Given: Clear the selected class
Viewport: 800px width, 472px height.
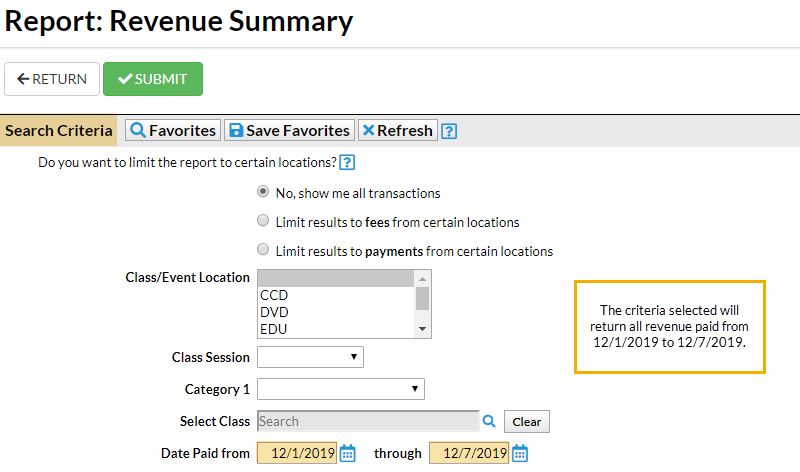Looking at the screenshot, I should coord(526,422).
